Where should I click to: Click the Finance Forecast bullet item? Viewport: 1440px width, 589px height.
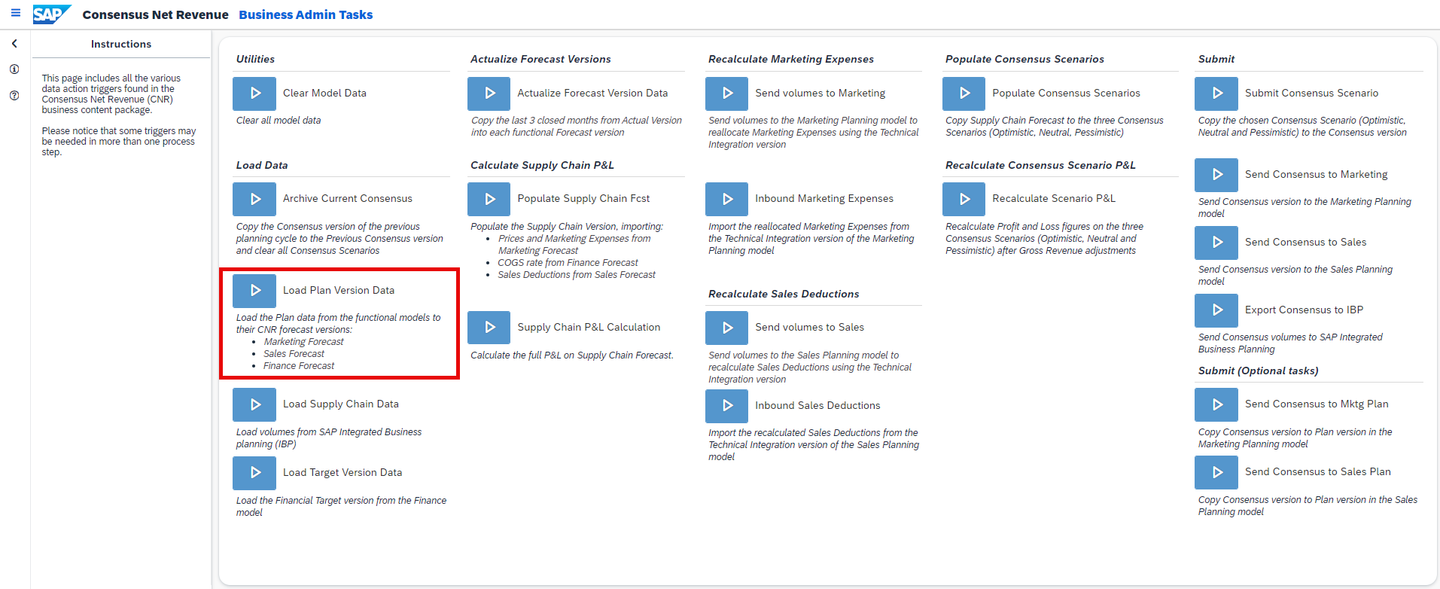(x=299, y=366)
